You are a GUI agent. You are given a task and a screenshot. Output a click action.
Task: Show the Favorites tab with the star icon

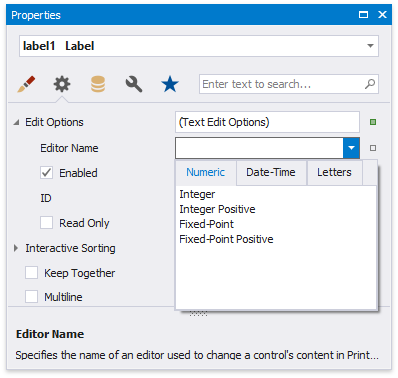(170, 84)
